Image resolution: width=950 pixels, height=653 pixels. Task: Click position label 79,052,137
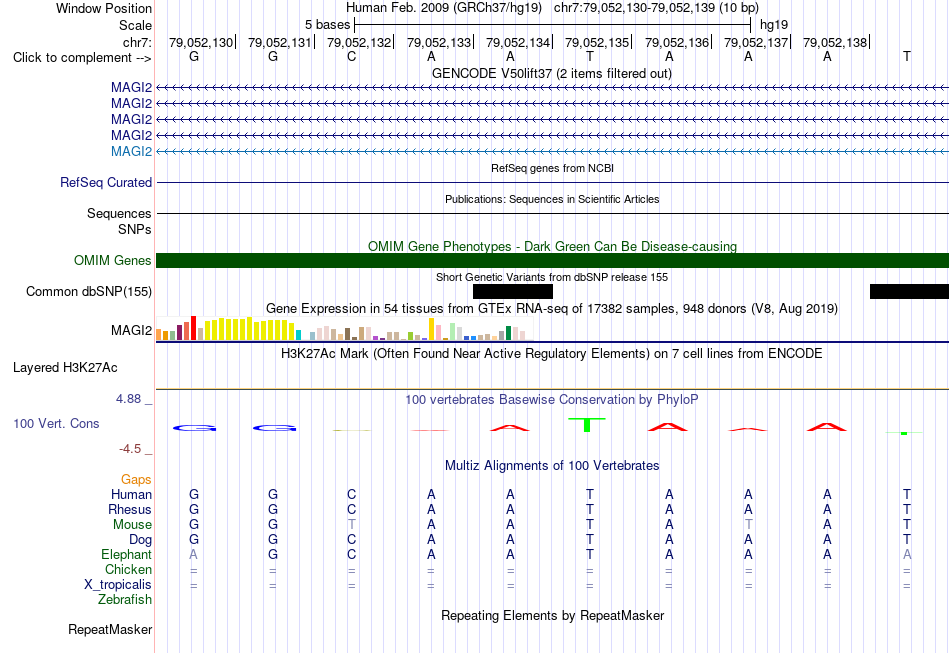756,42
